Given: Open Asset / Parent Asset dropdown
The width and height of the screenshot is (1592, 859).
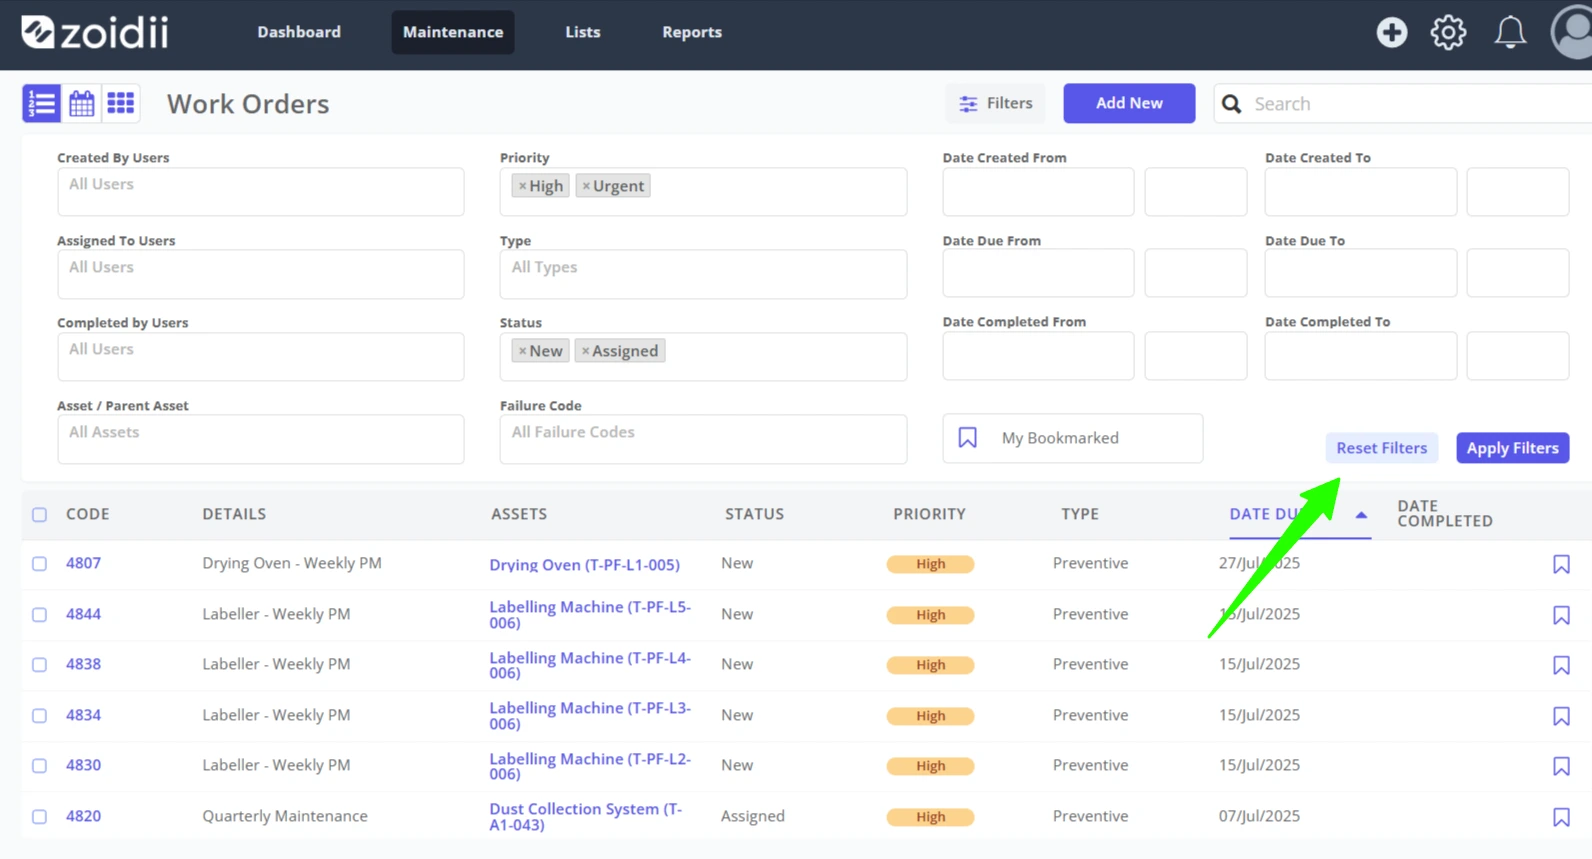Looking at the screenshot, I should pos(260,439).
